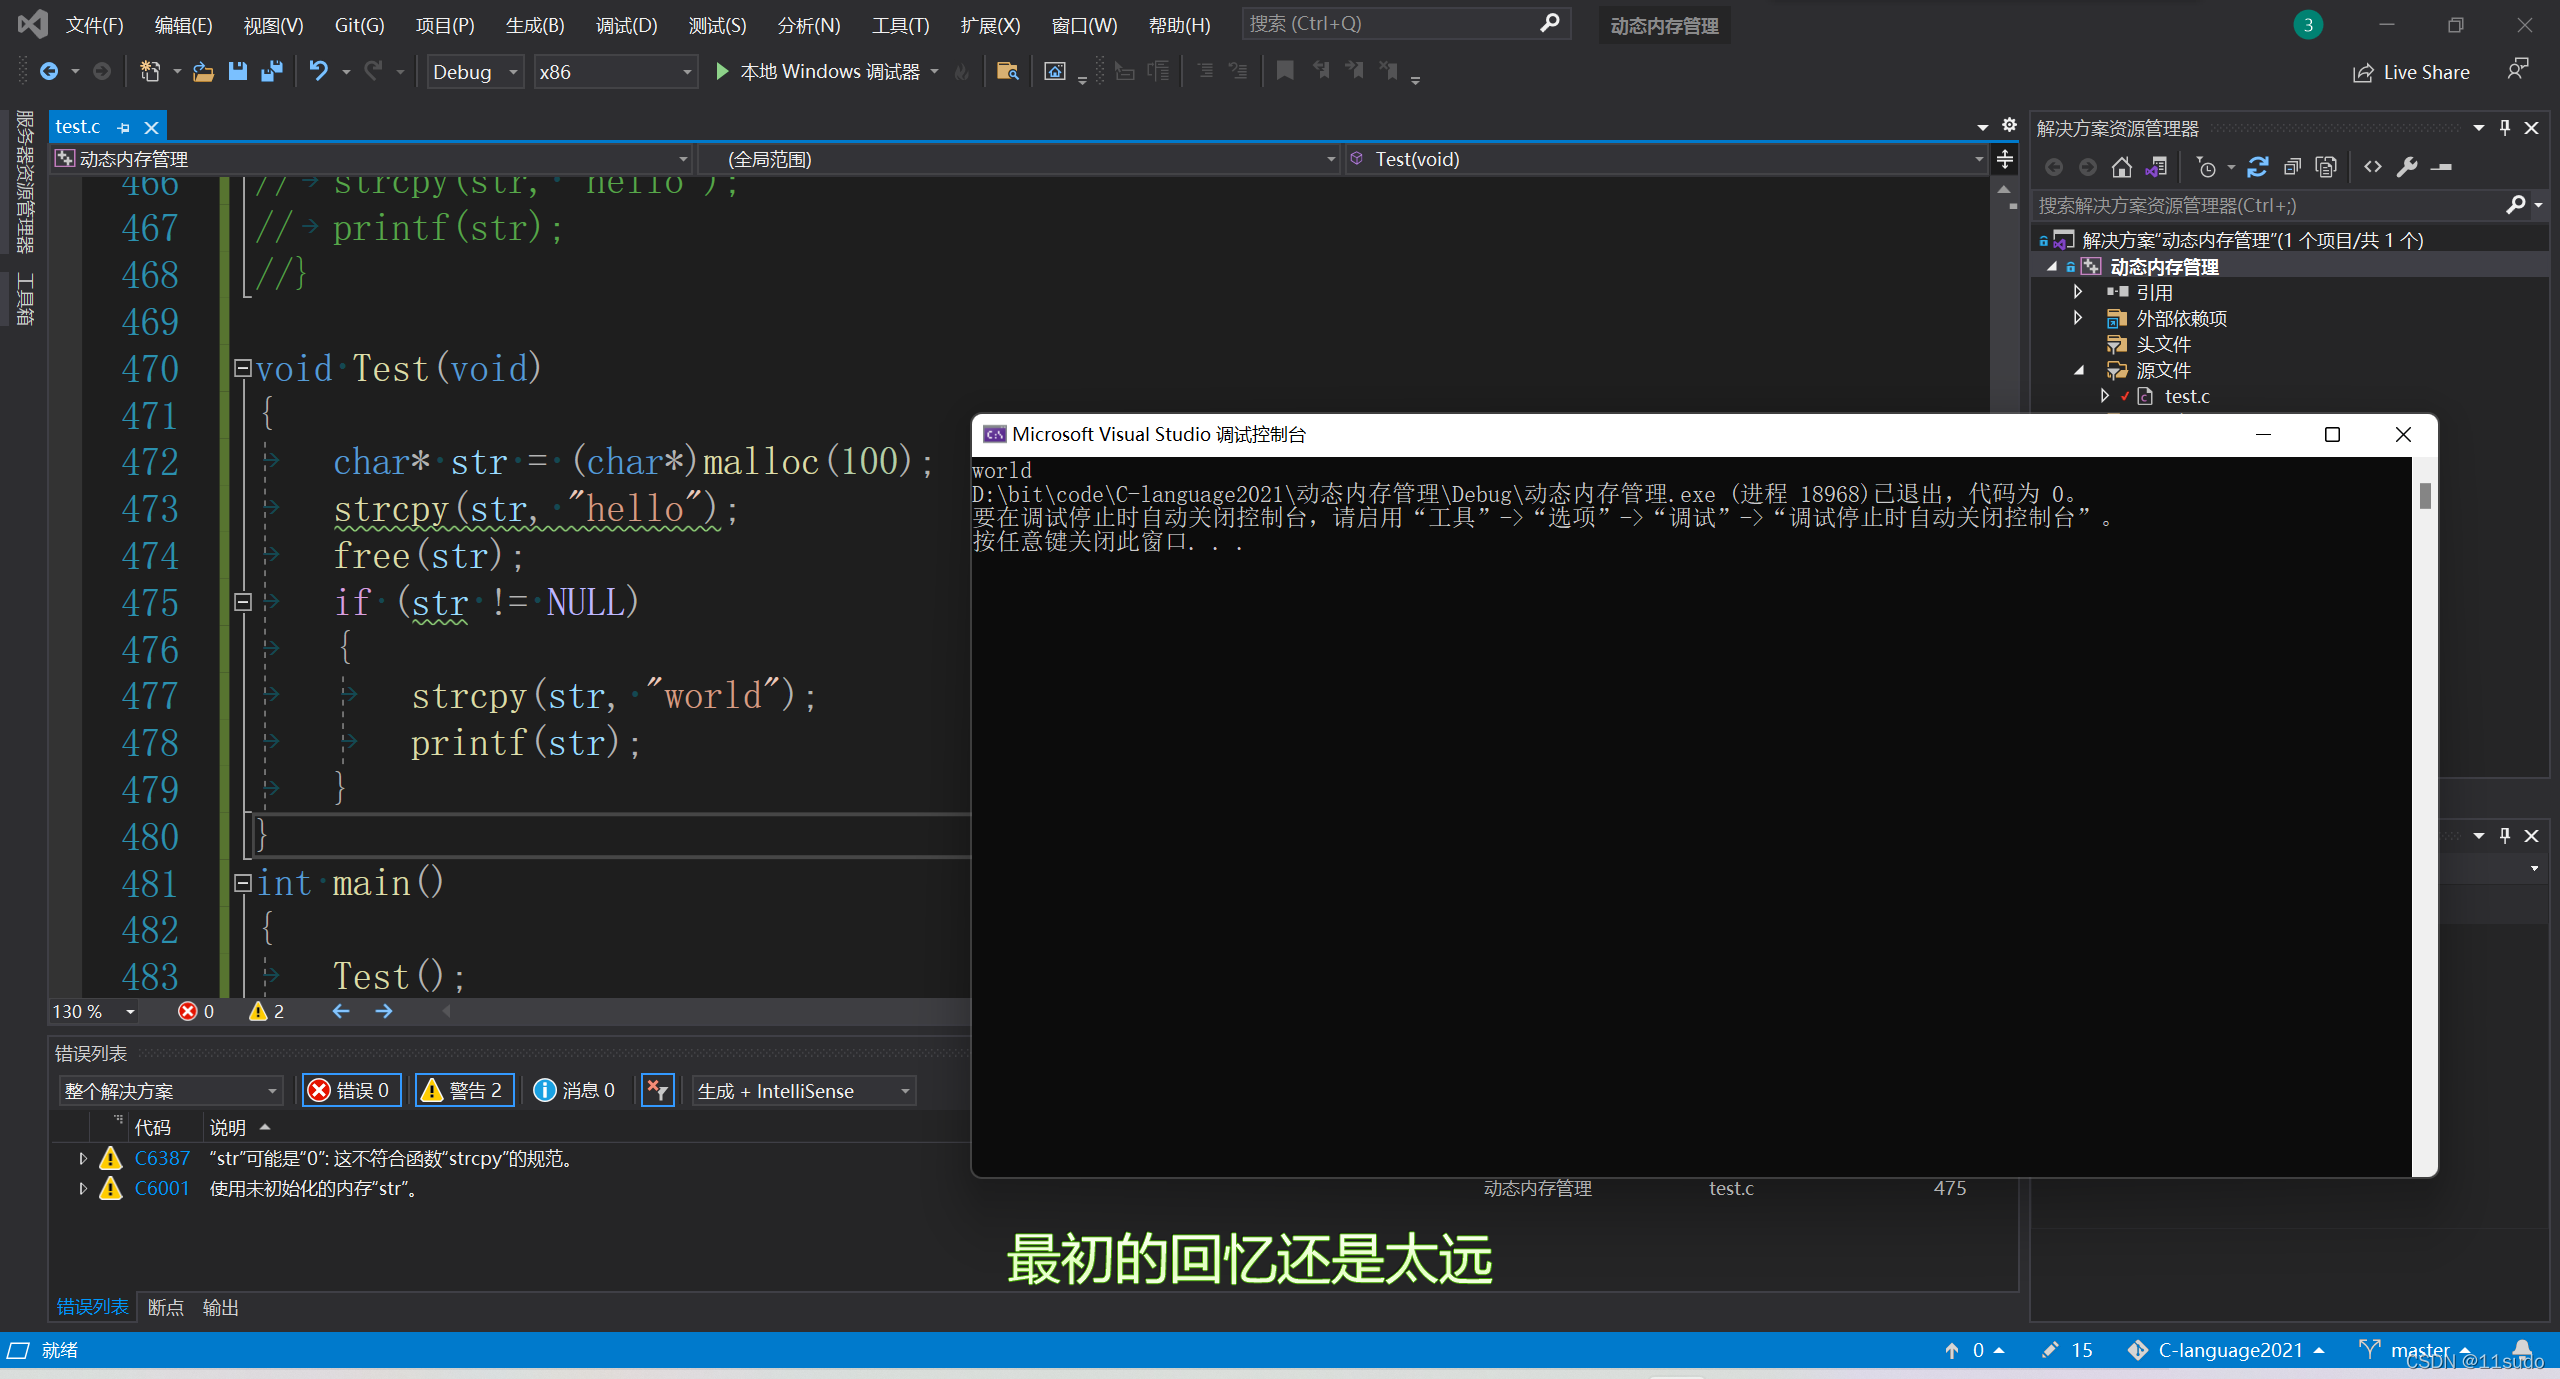The image size is (2560, 1379).
Task: Click the Open File folder icon
Action: (x=203, y=71)
